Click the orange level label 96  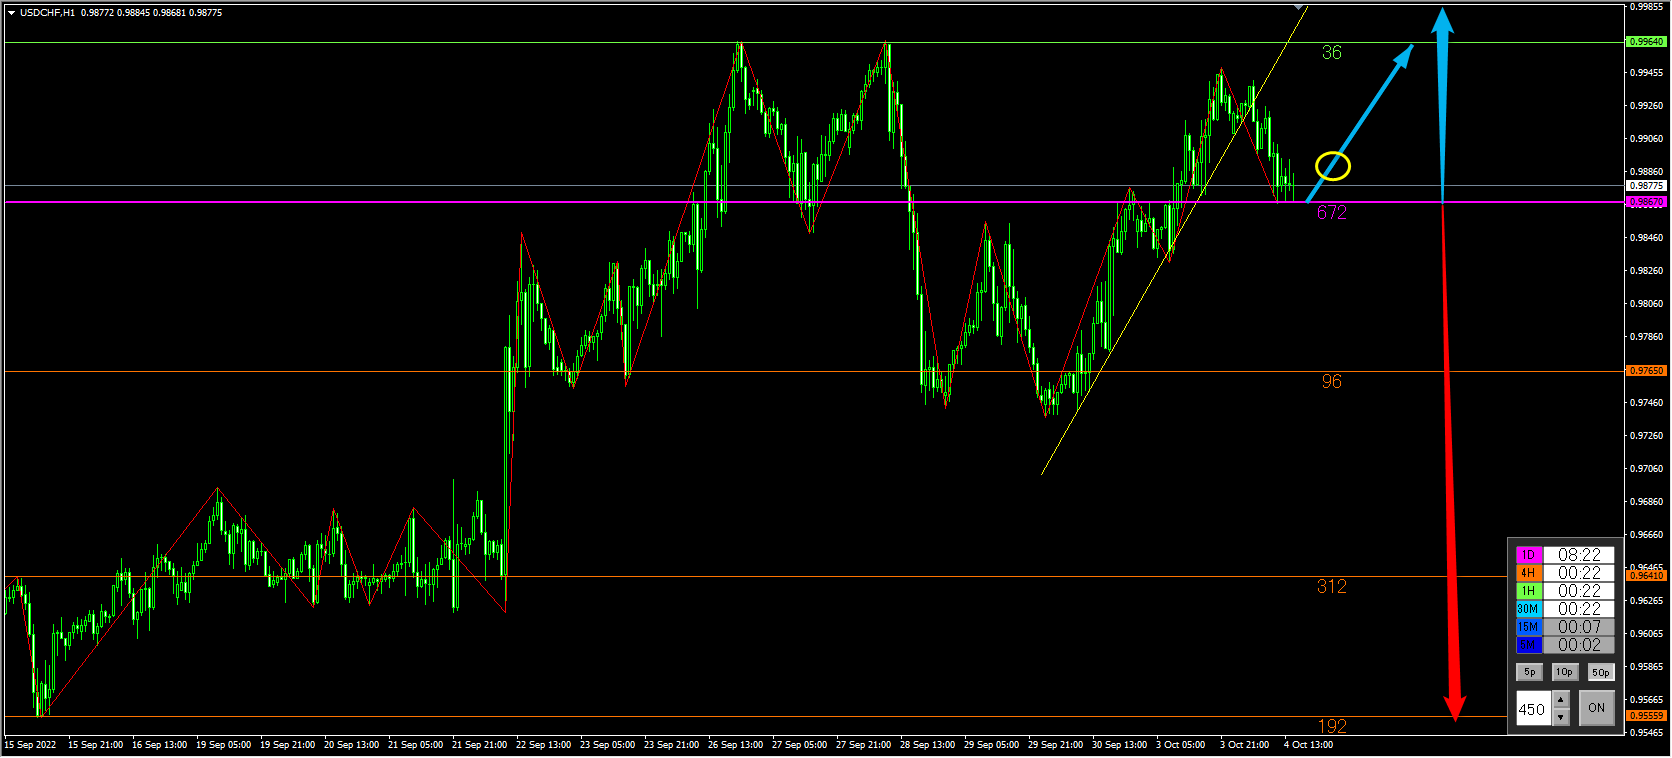coord(1332,381)
